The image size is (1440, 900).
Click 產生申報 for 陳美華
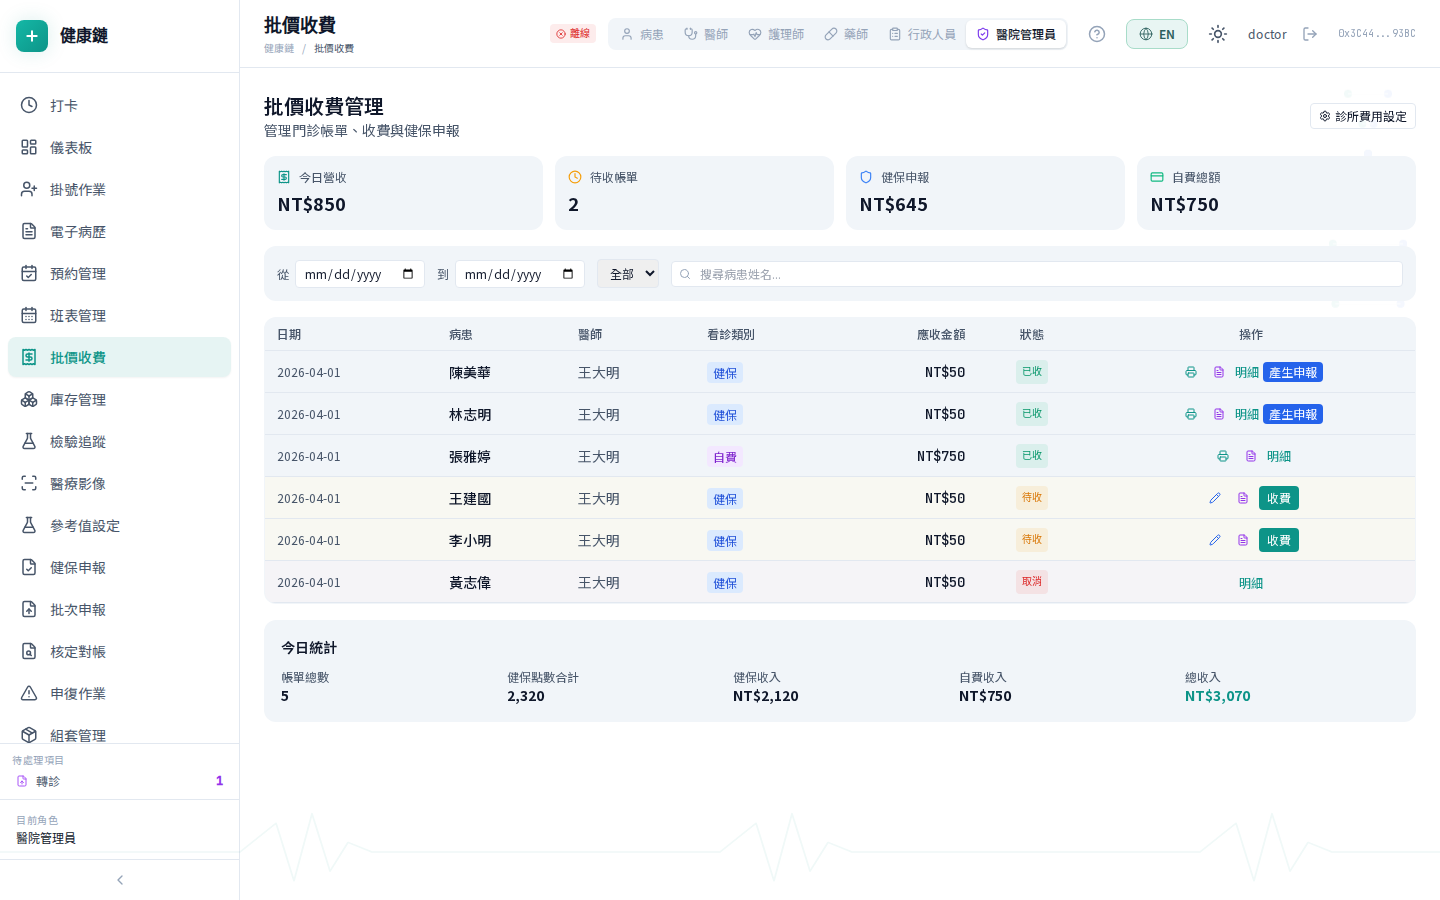point(1292,372)
